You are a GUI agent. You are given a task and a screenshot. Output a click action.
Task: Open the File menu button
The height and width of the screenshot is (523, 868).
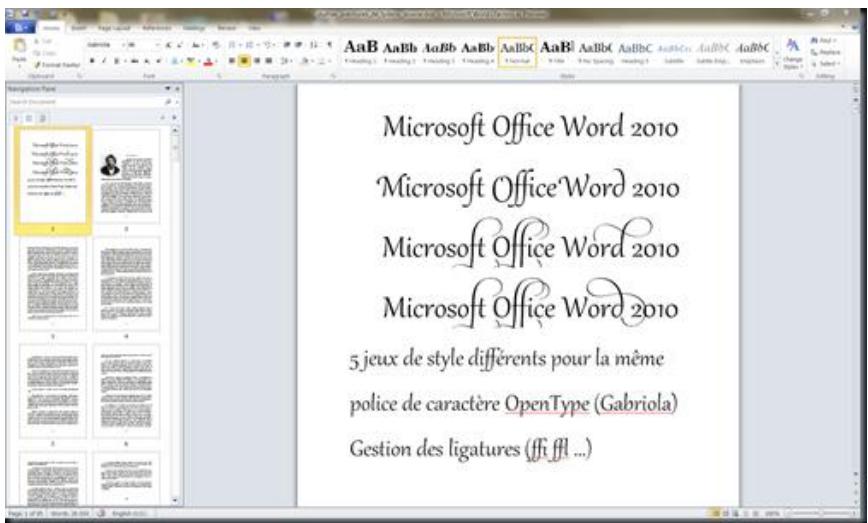[x=20, y=27]
